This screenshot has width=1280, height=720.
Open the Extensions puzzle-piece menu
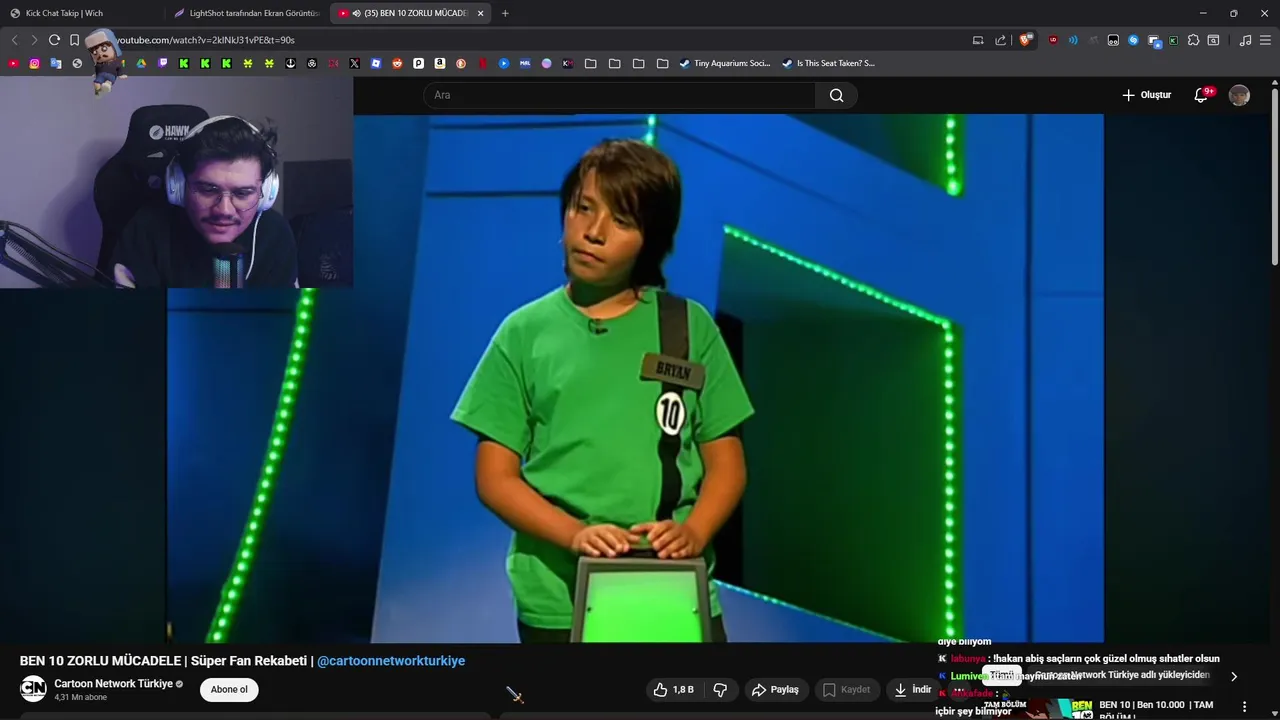coord(1193,40)
